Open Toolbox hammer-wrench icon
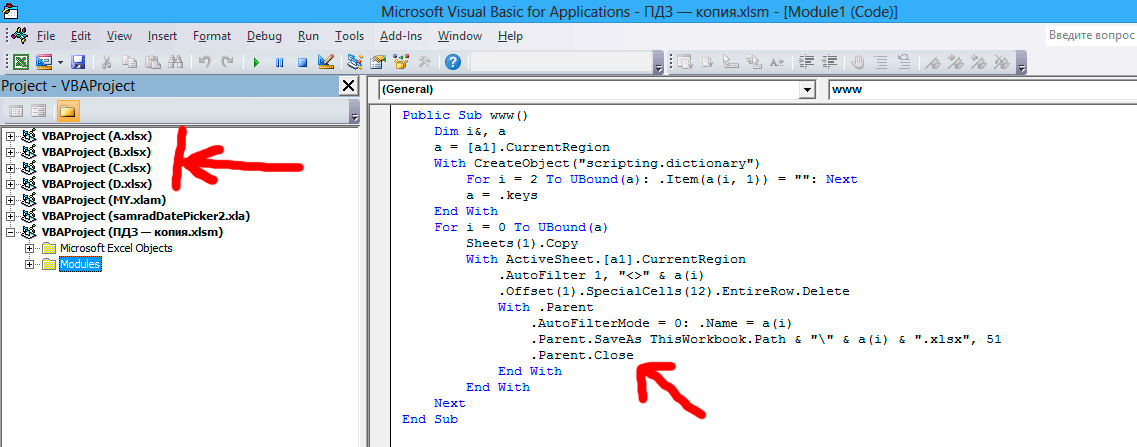Screen dimensions: 1137x447 424,62
